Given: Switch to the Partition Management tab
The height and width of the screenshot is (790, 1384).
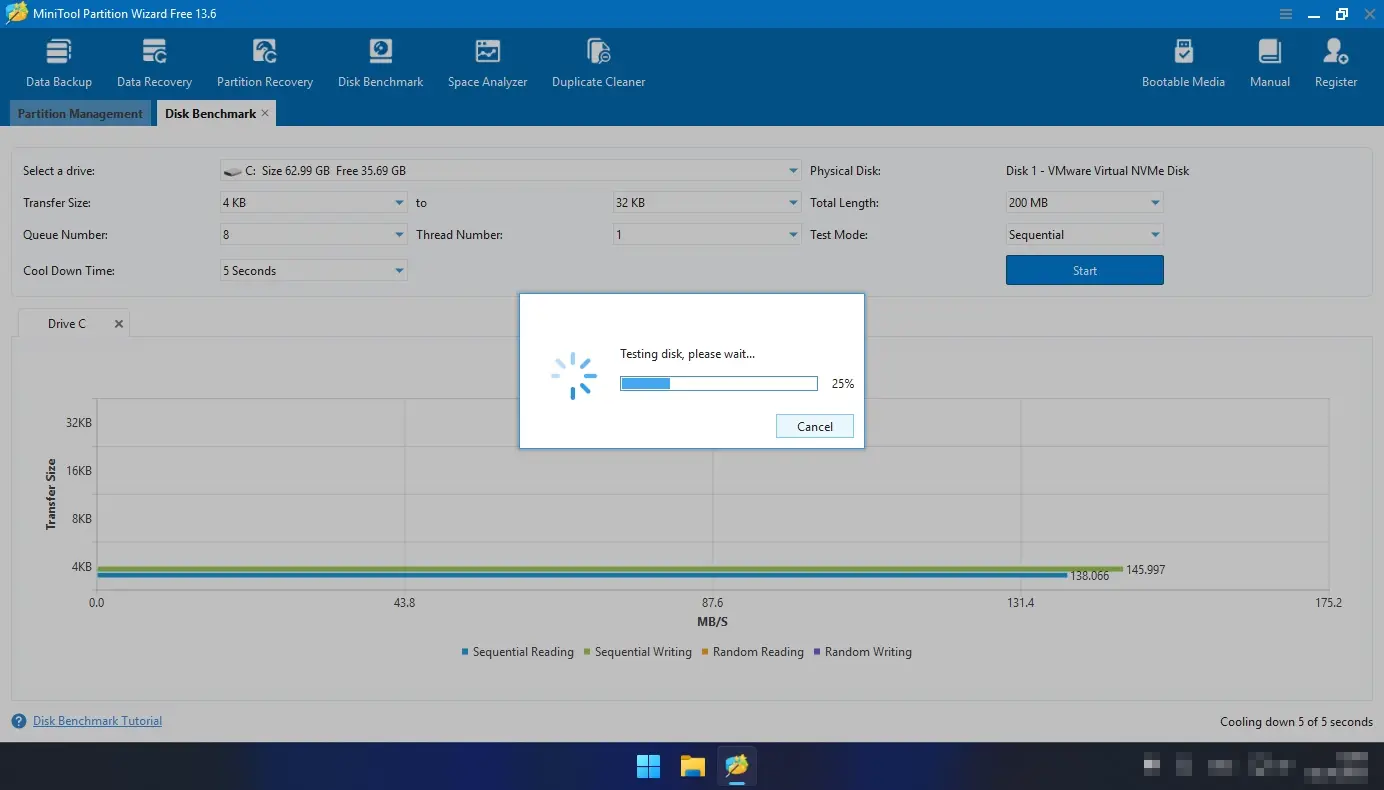Looking at the screenshot, I should point(80,114).
